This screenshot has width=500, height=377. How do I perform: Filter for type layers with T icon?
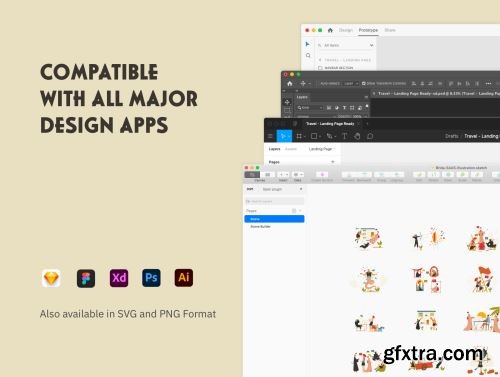point(344,108)
